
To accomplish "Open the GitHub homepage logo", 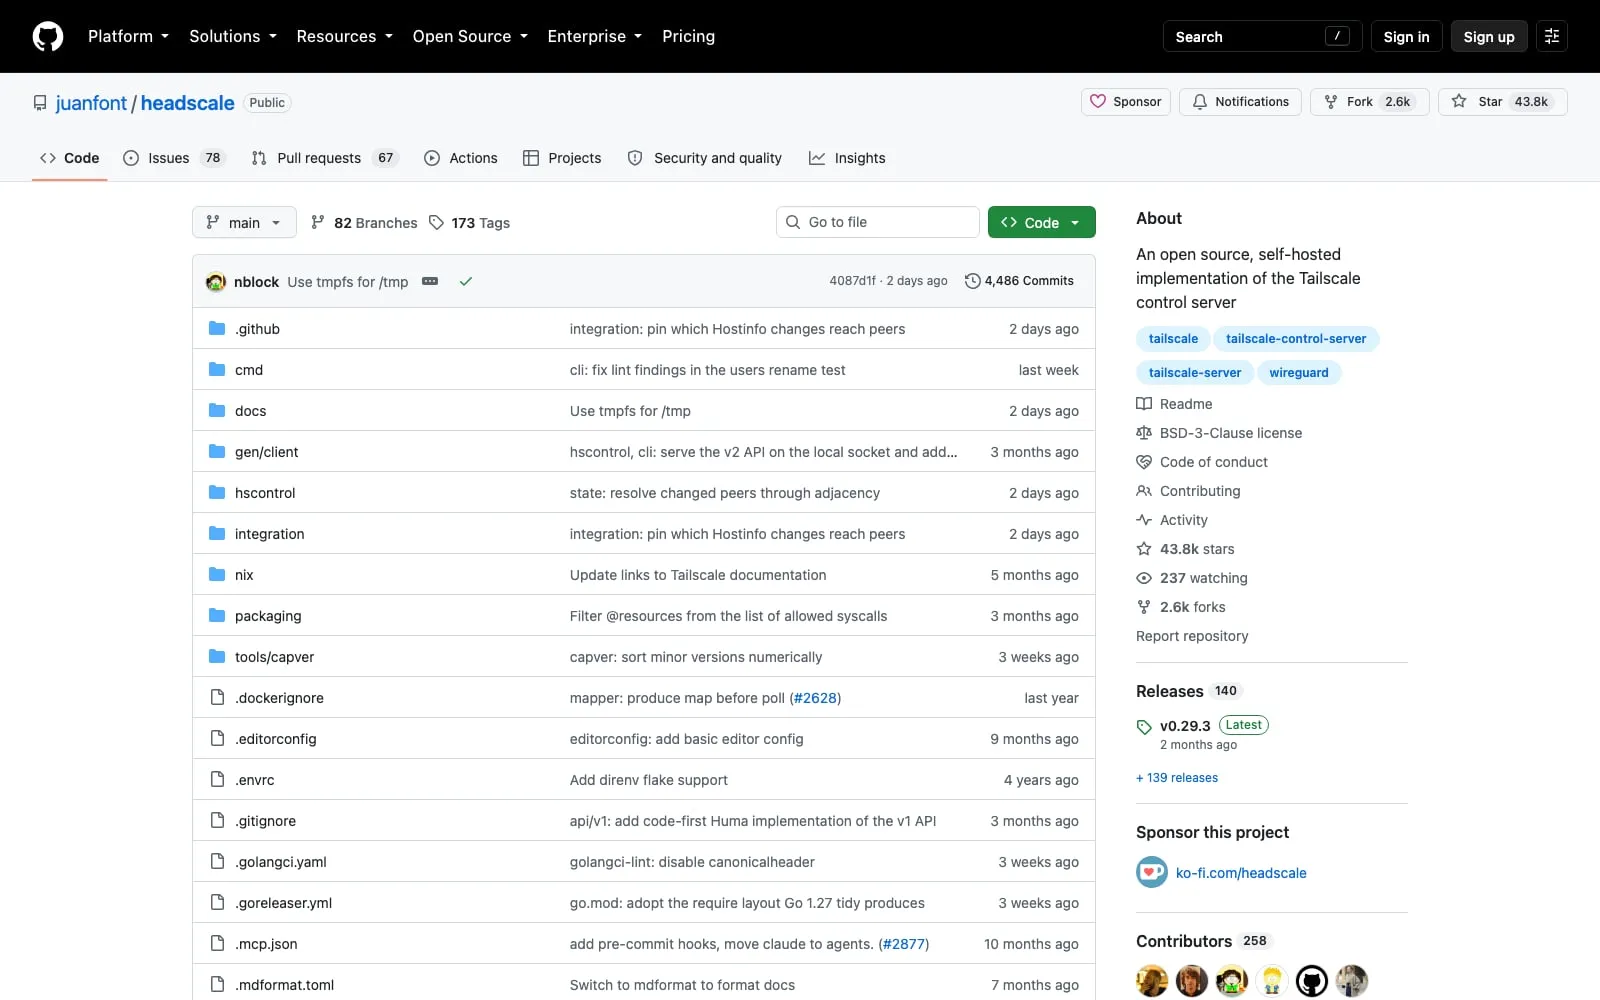I will coord(48,36).
